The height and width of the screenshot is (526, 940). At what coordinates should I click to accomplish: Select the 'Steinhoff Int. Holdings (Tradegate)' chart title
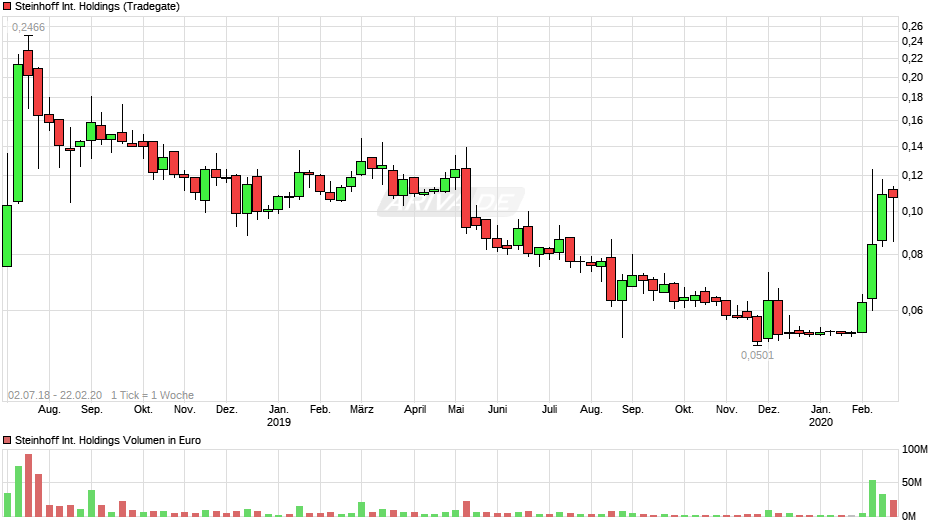pos(97,7)
